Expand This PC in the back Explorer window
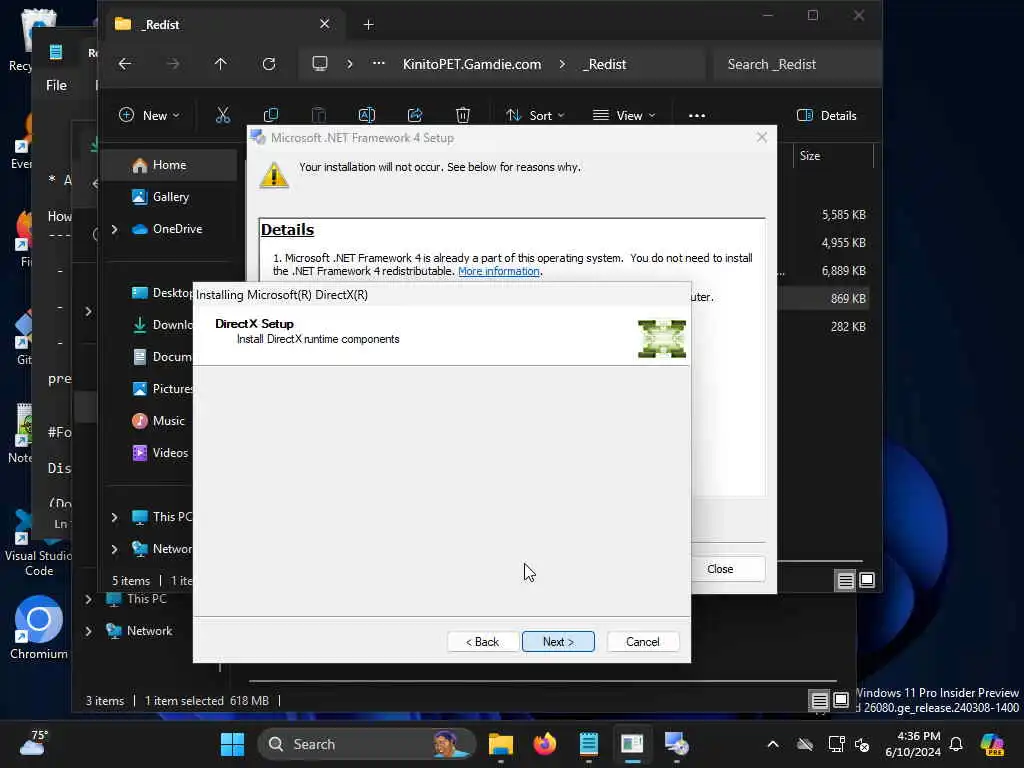Viewport: 1024px width, 768px height. (88, 599)
